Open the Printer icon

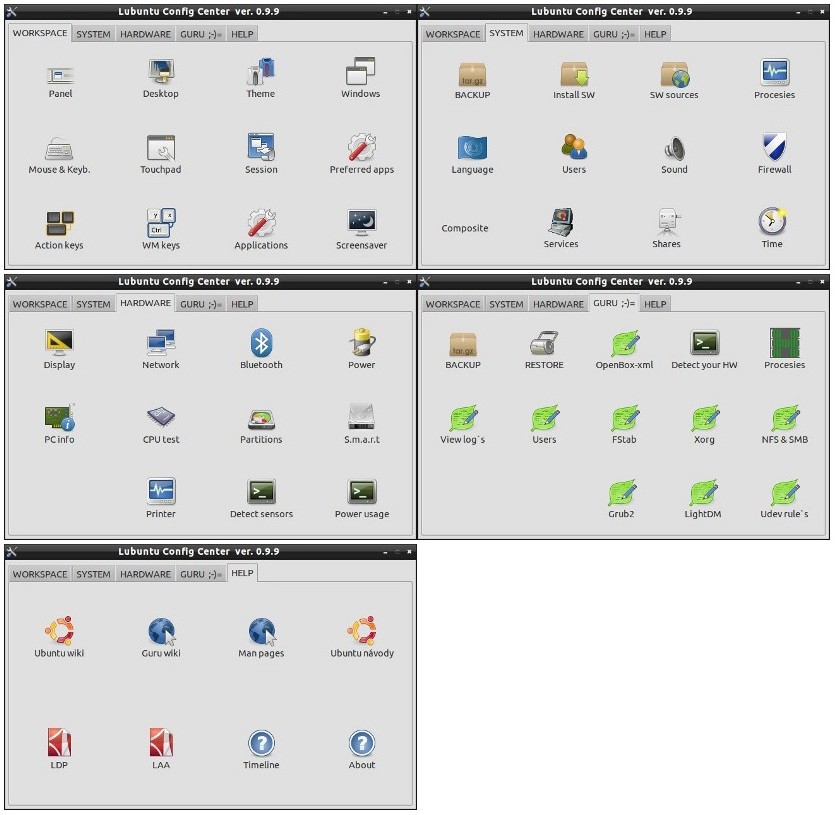pos(161,492)
